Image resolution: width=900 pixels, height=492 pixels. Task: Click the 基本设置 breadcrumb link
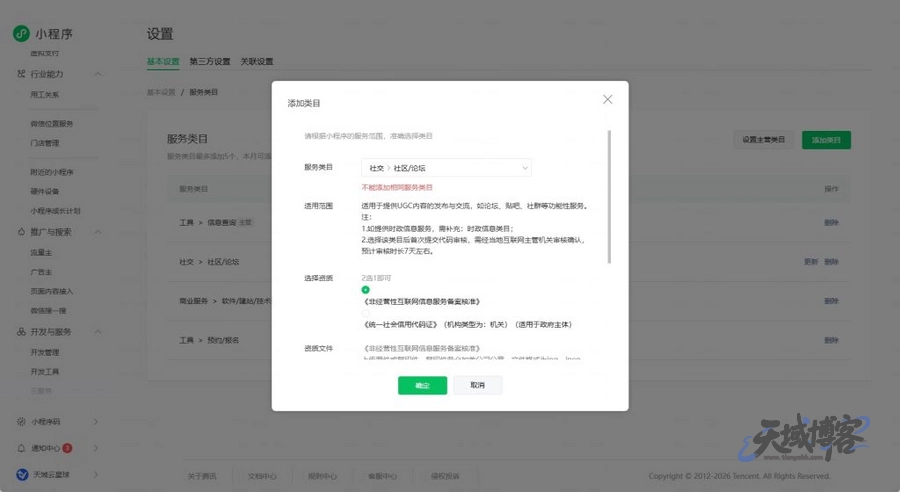click(161, 92)
